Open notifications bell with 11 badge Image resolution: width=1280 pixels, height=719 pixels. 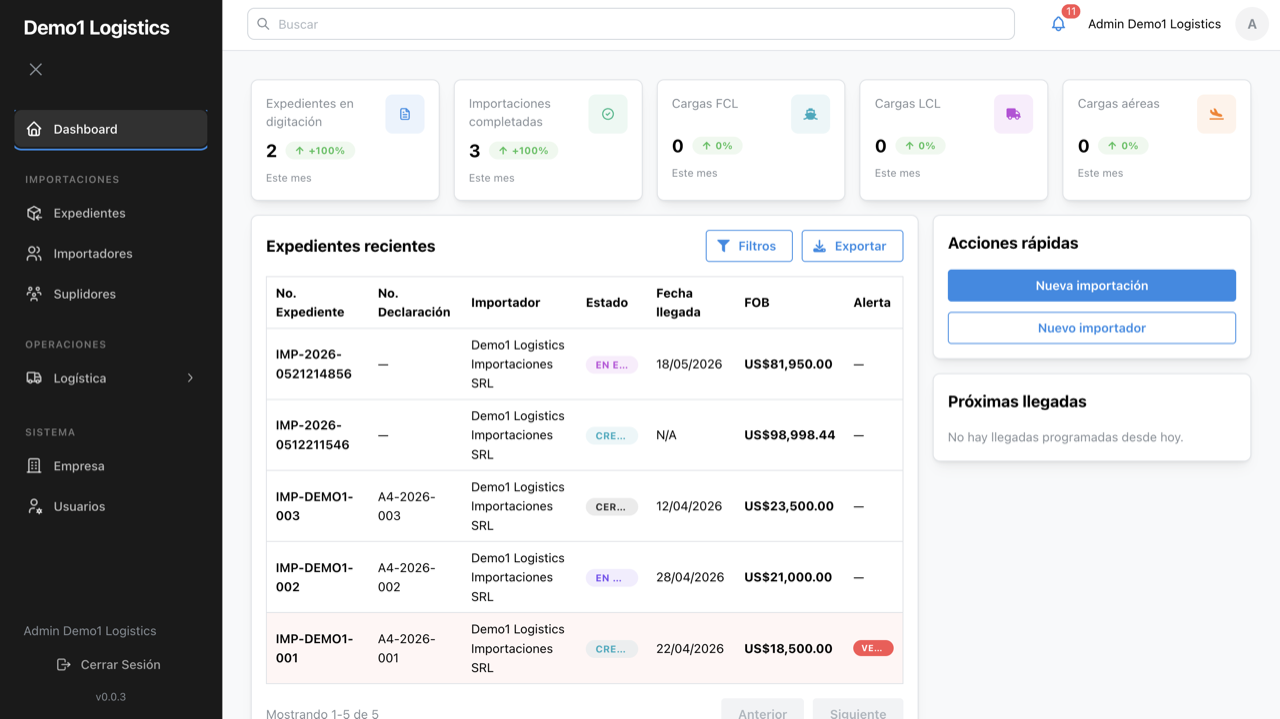pyautogui.click(x=1058, y=24)
